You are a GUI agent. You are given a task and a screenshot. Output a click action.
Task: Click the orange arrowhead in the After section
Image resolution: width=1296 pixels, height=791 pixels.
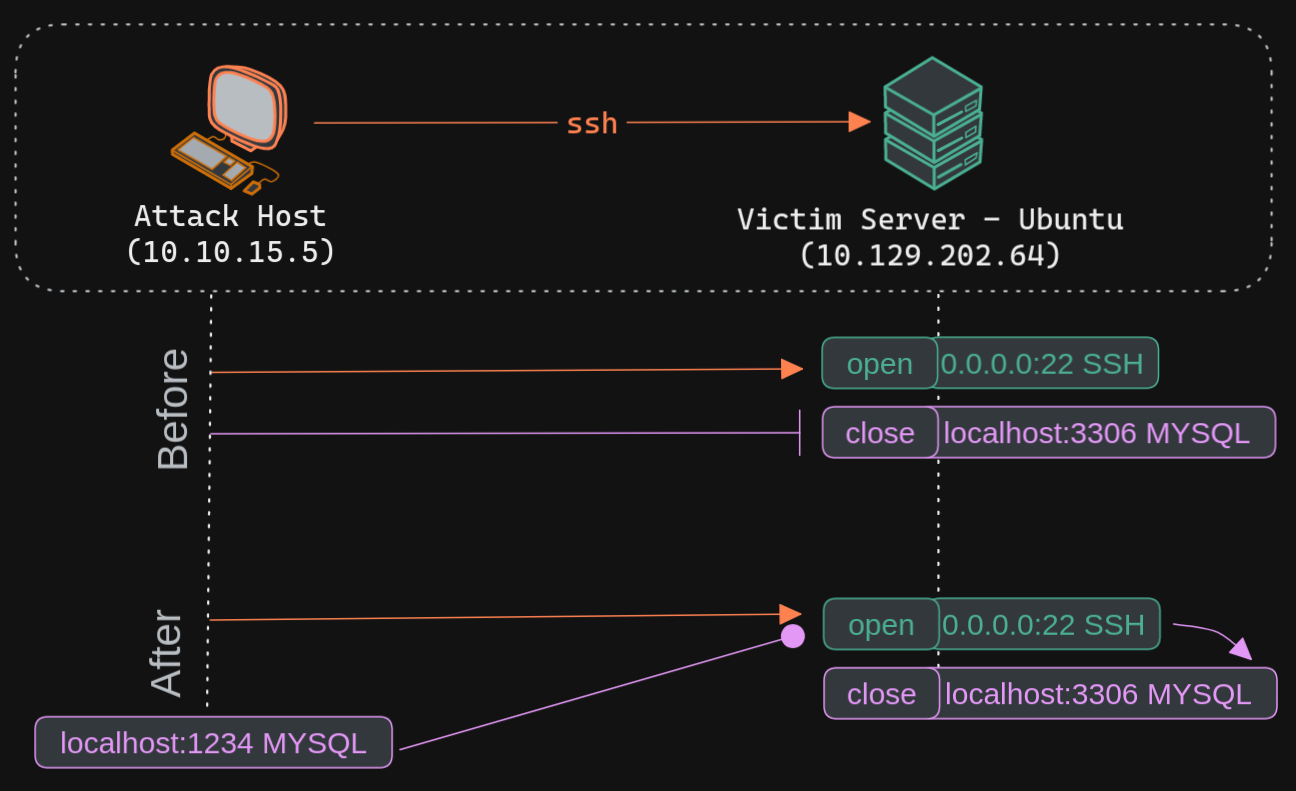(790, 614)
